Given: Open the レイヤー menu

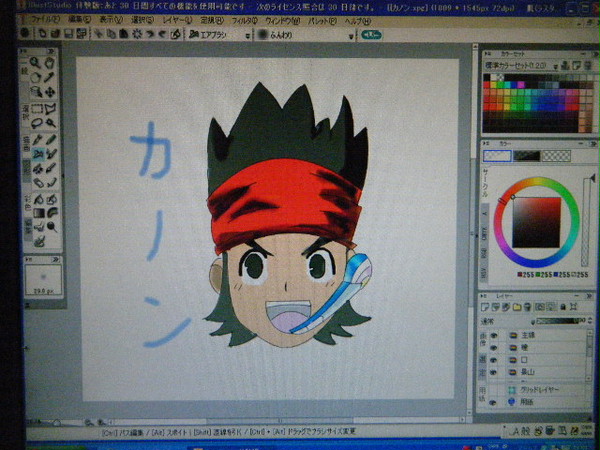Looking at the screenshot, I should click(177, 20).
